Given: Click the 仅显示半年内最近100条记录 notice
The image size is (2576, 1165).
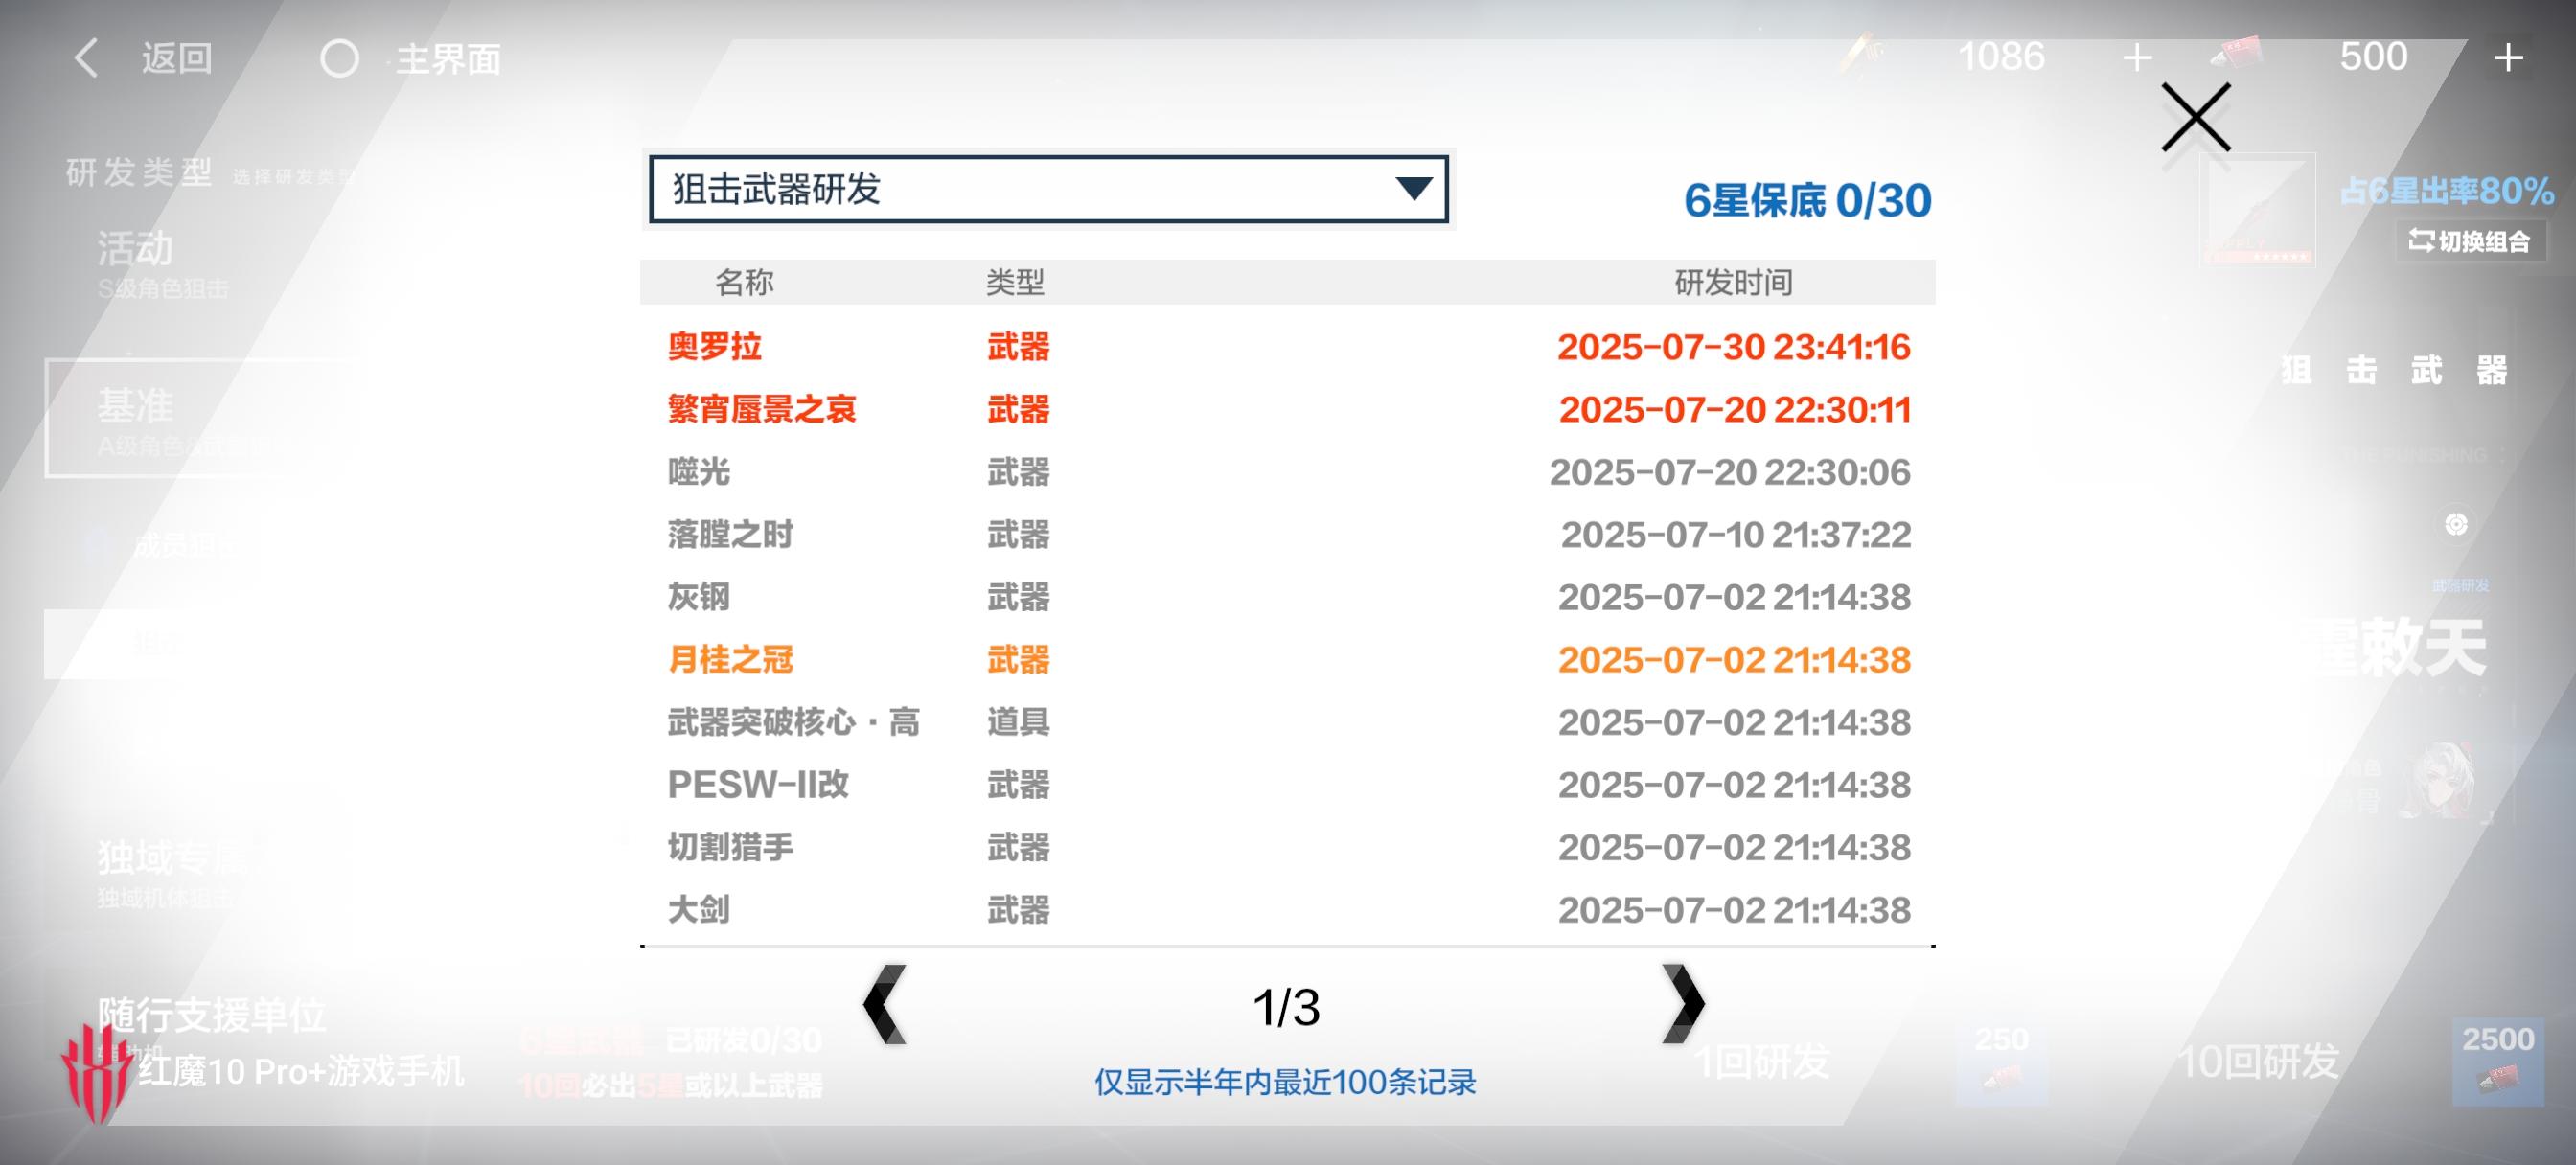Looking at the screenshot, I should point(1285,1081).
